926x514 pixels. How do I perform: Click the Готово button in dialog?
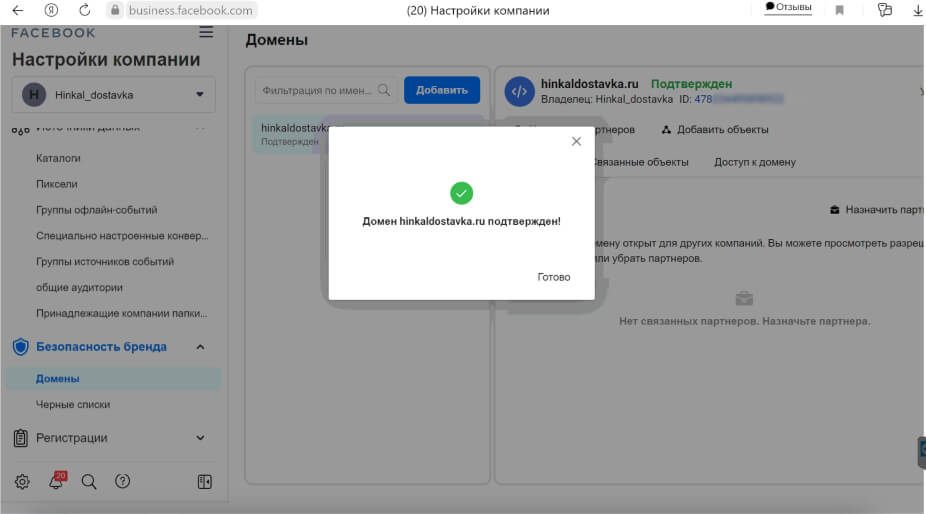553,276
